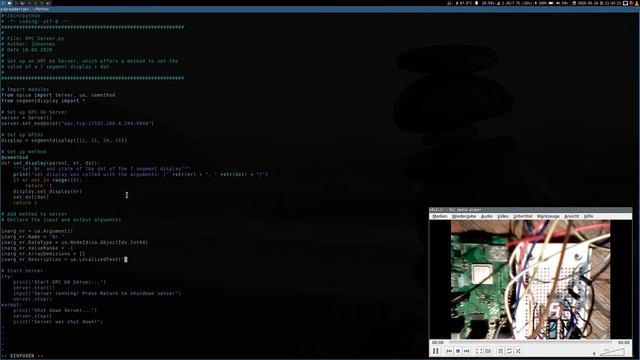The height and width of the screenshot is (360, 640).
Task: Click the 'set_dot(dot)' line
Action: click(31, 197)
